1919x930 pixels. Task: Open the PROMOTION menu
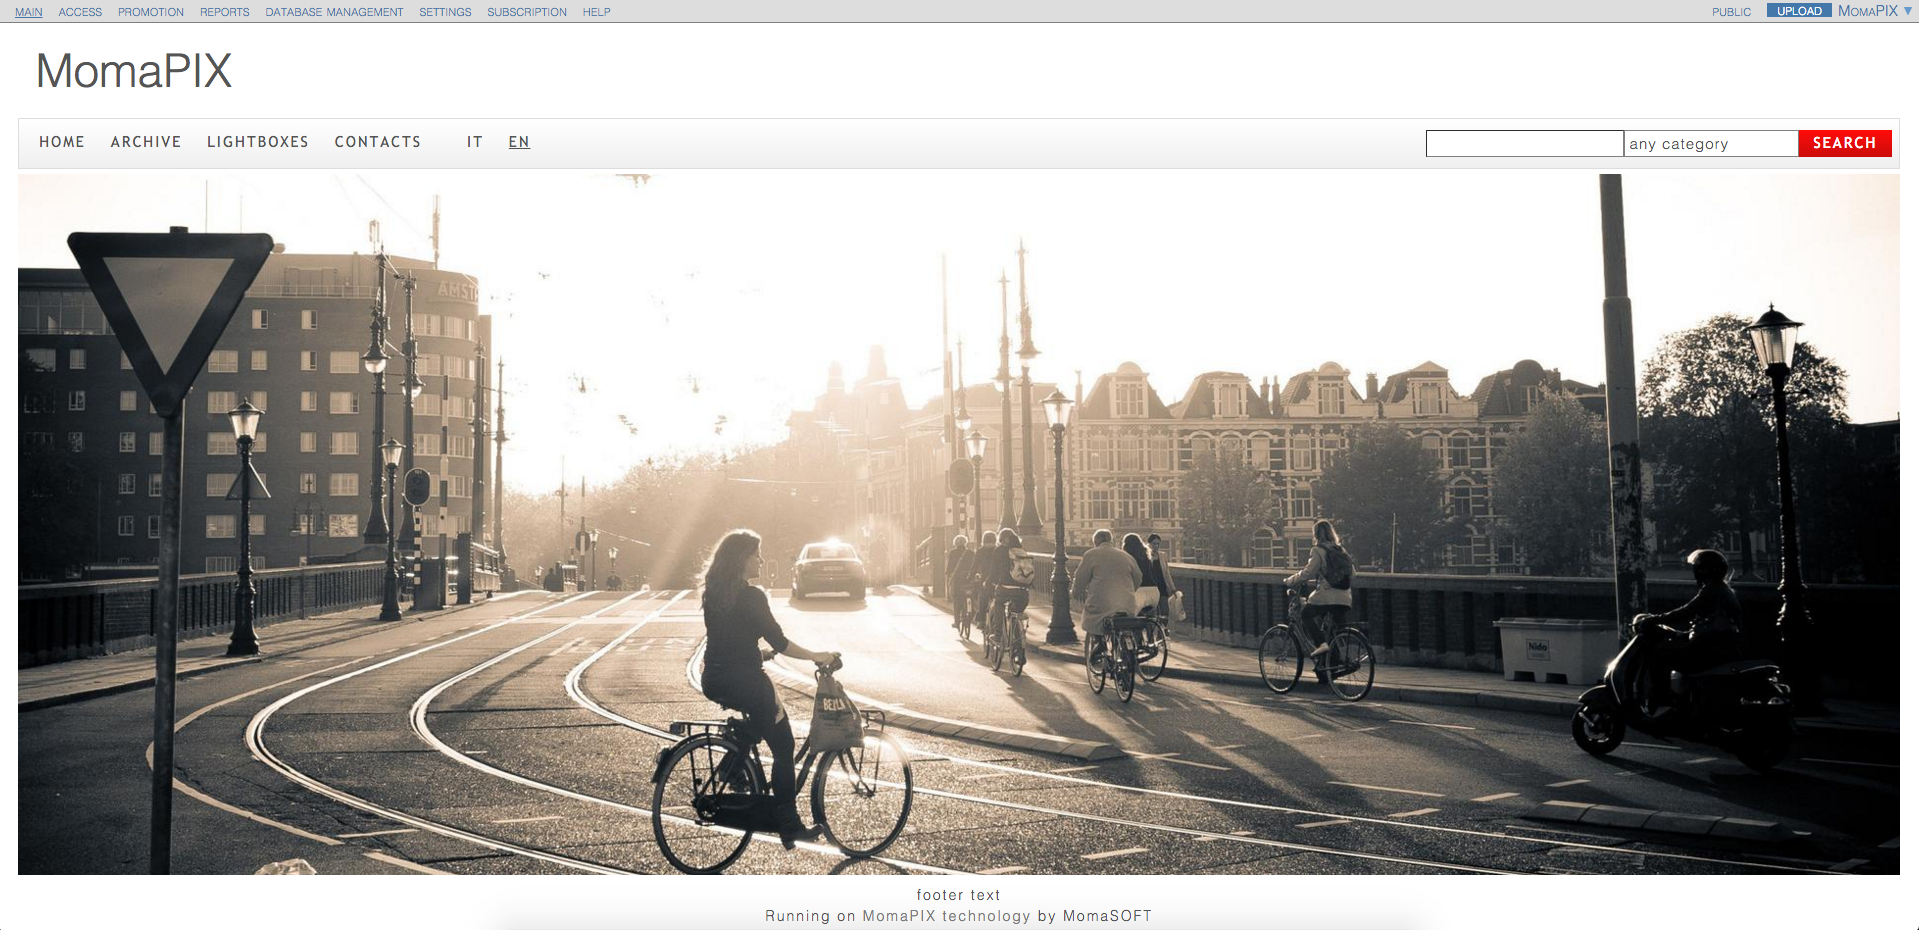pyautogui.click(x=151, y=12)
